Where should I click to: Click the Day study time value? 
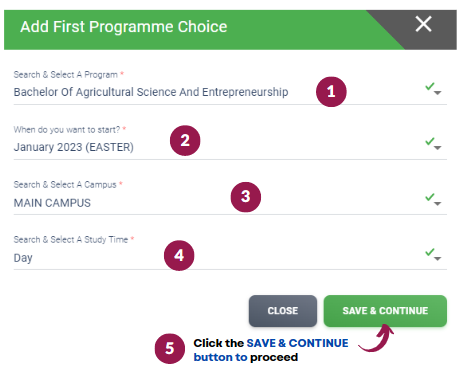point(23,258)
